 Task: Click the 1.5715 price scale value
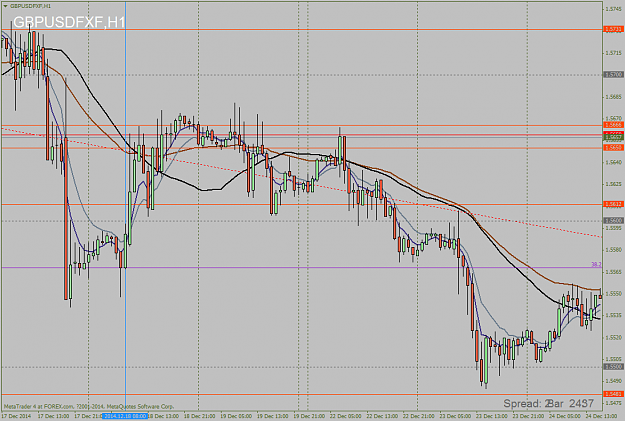pyautogui.click(x=613, y=53)
